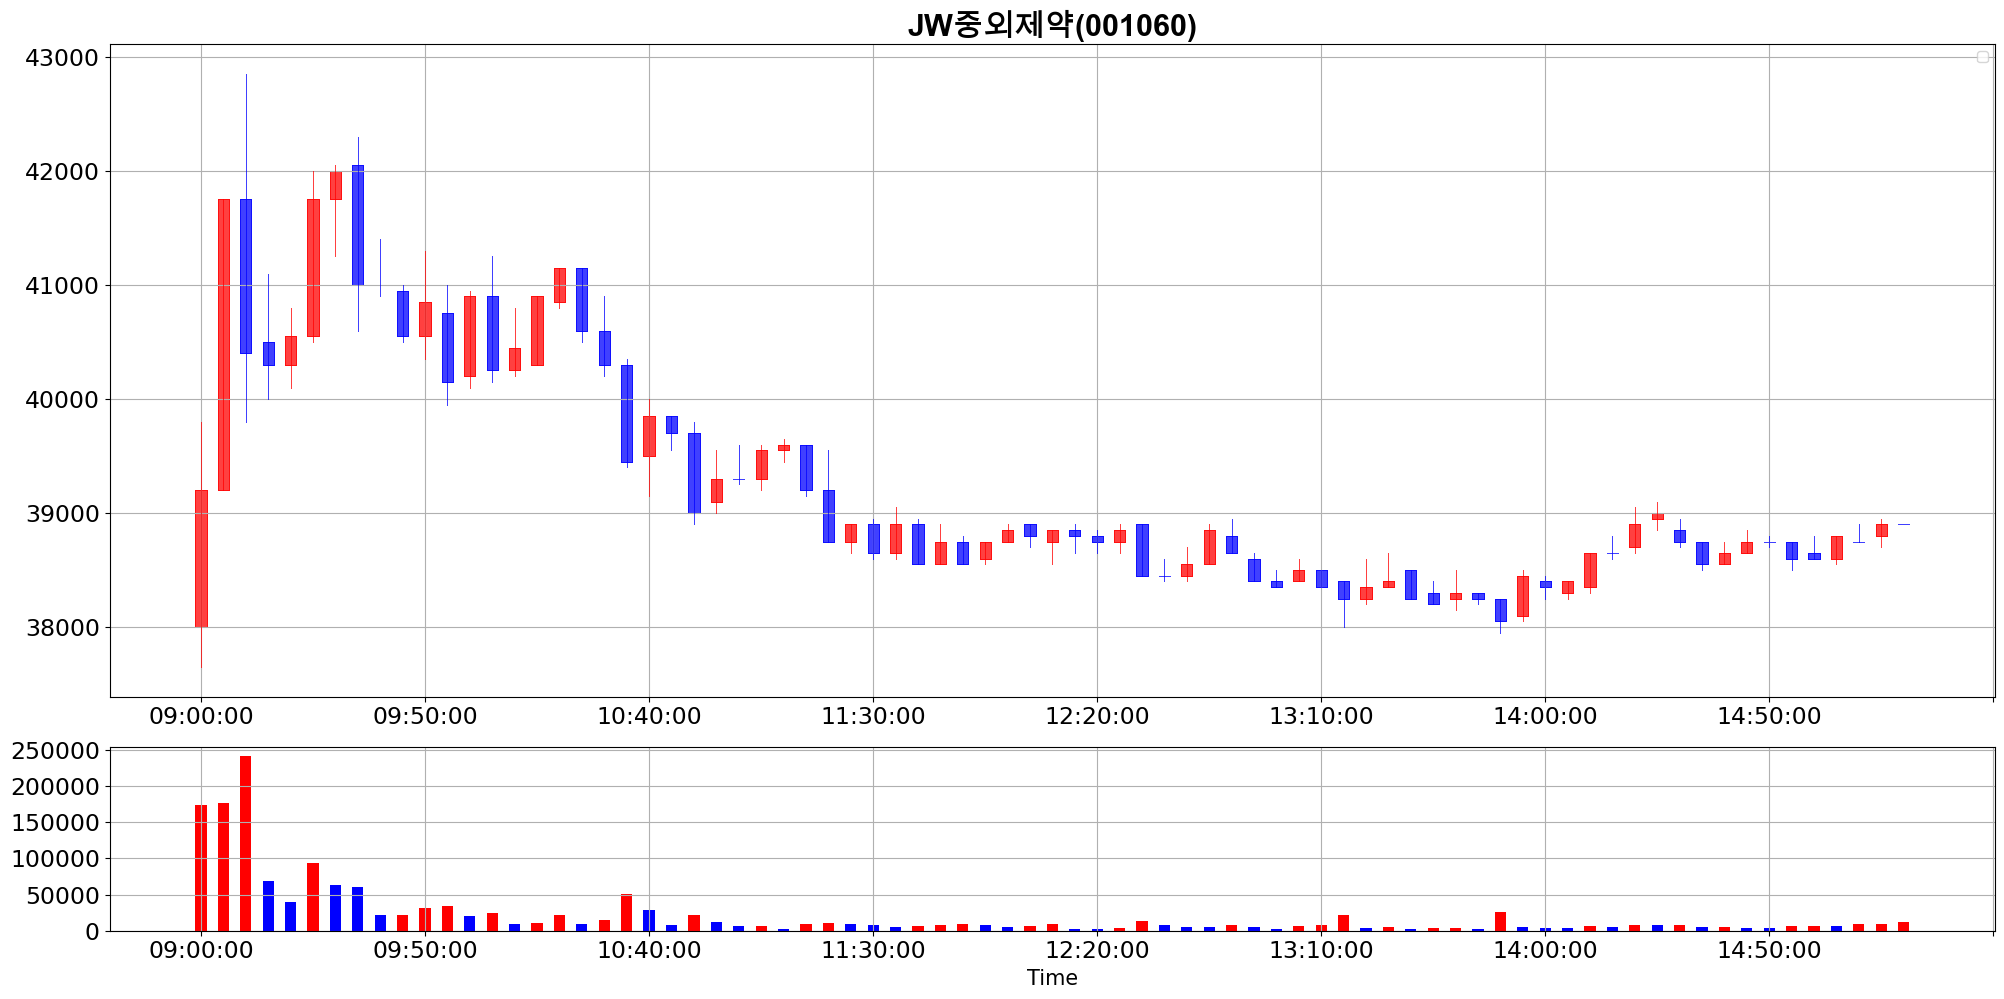
Task: Click the 250000 volume axis label
Action: coord(55,751)
